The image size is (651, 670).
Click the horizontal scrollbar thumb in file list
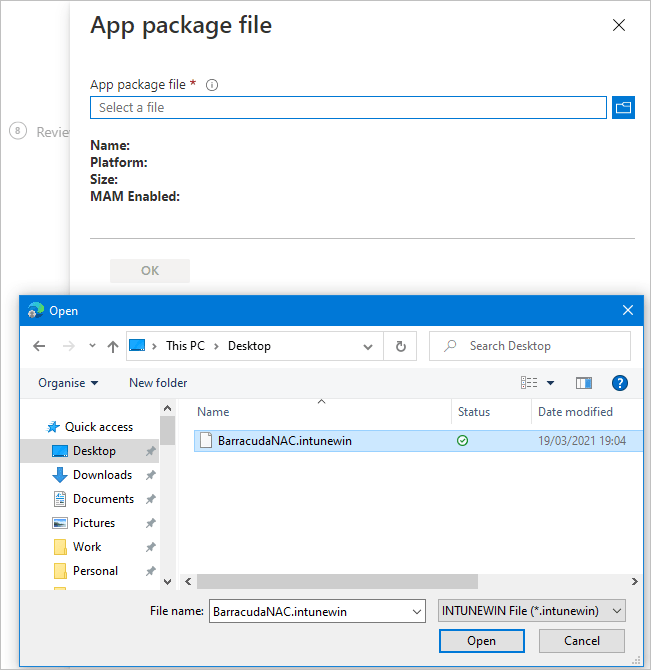(x=337, y=582)
